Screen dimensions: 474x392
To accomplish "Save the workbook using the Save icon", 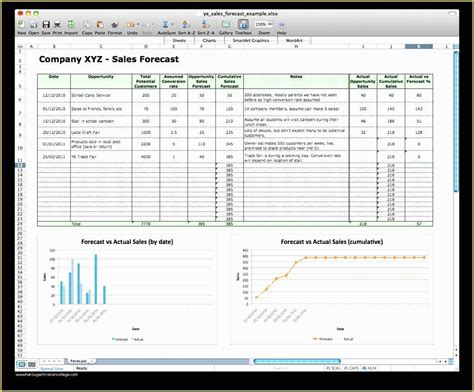I will (x=46, y=24).
